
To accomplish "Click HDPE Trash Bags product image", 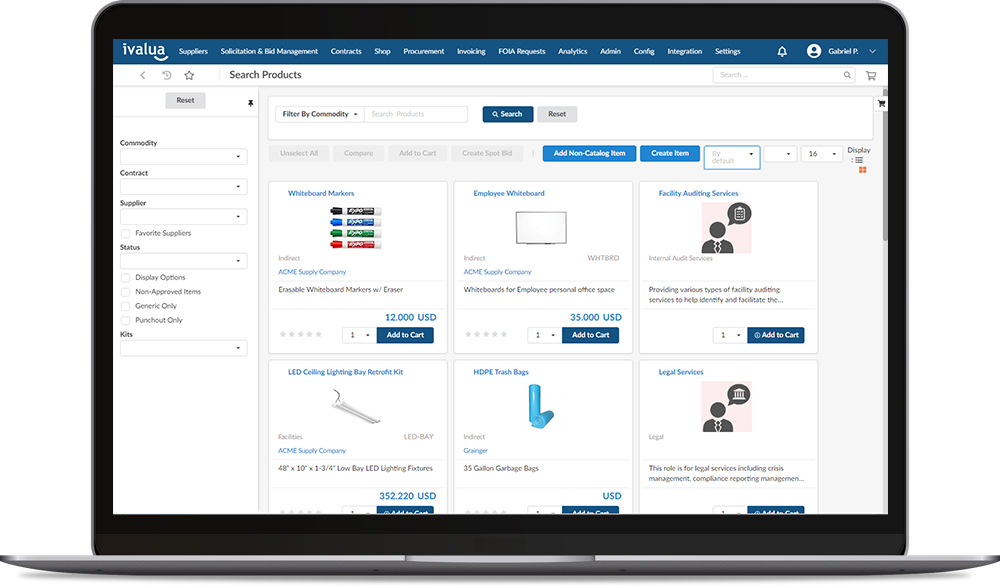I will coord(541,406).
